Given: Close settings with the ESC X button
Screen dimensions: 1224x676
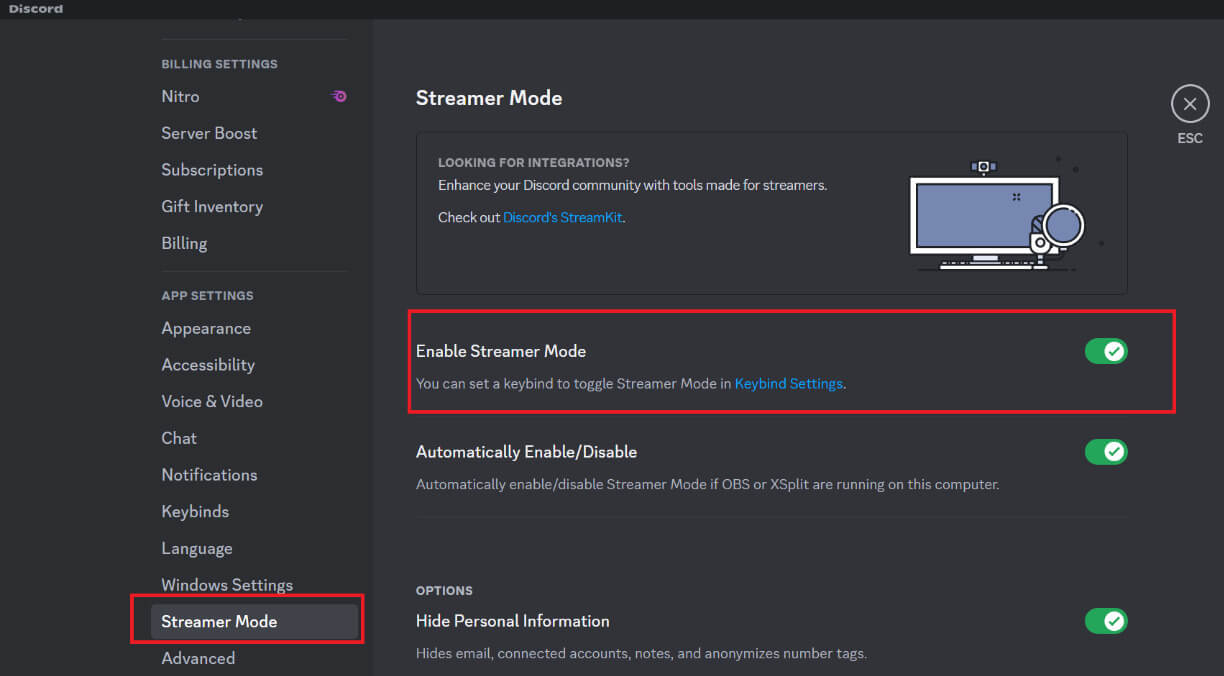Looking at the screenshot, I should click(x=1189, y=103).
